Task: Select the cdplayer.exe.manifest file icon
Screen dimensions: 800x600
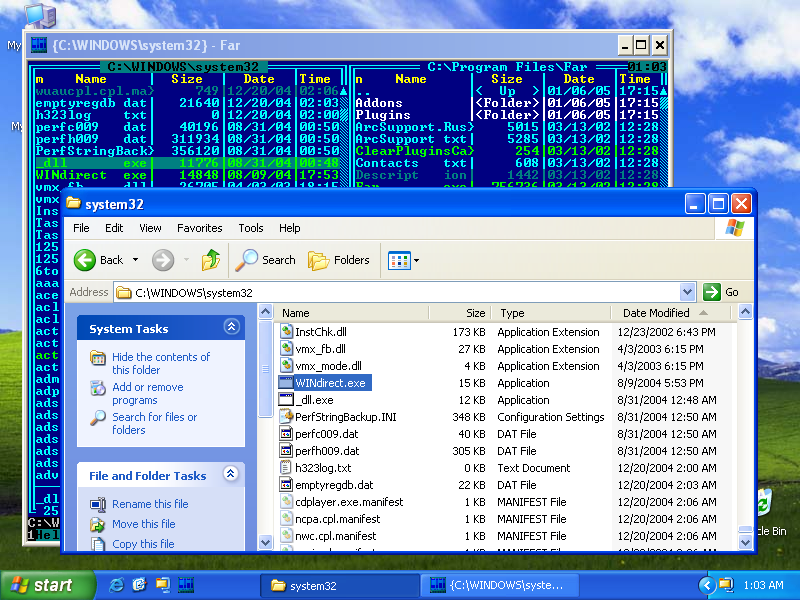Action: [286, 502]
